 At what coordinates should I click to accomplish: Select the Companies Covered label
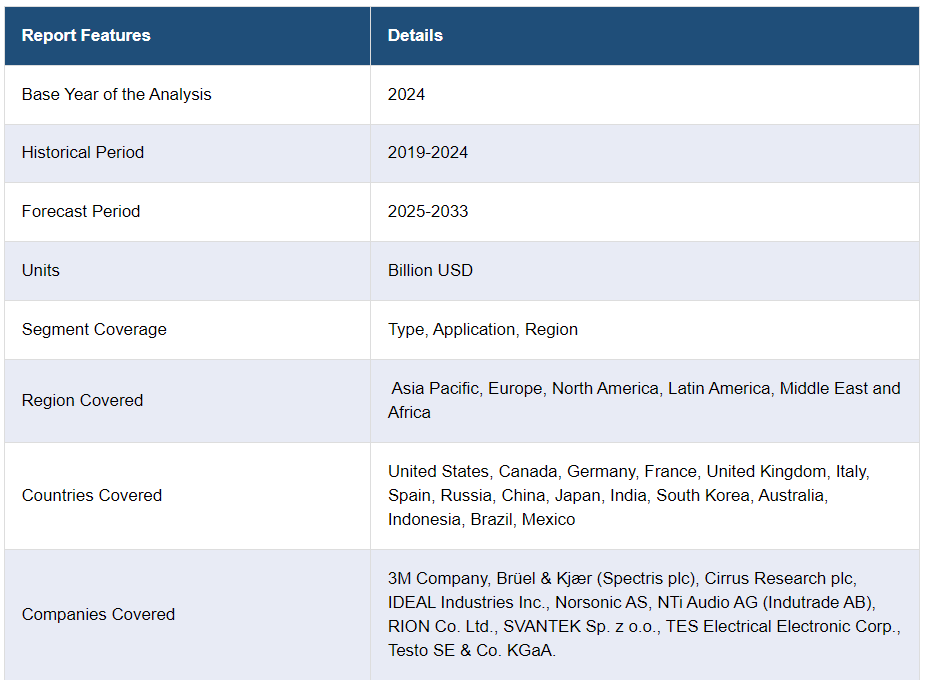[98, 614]
